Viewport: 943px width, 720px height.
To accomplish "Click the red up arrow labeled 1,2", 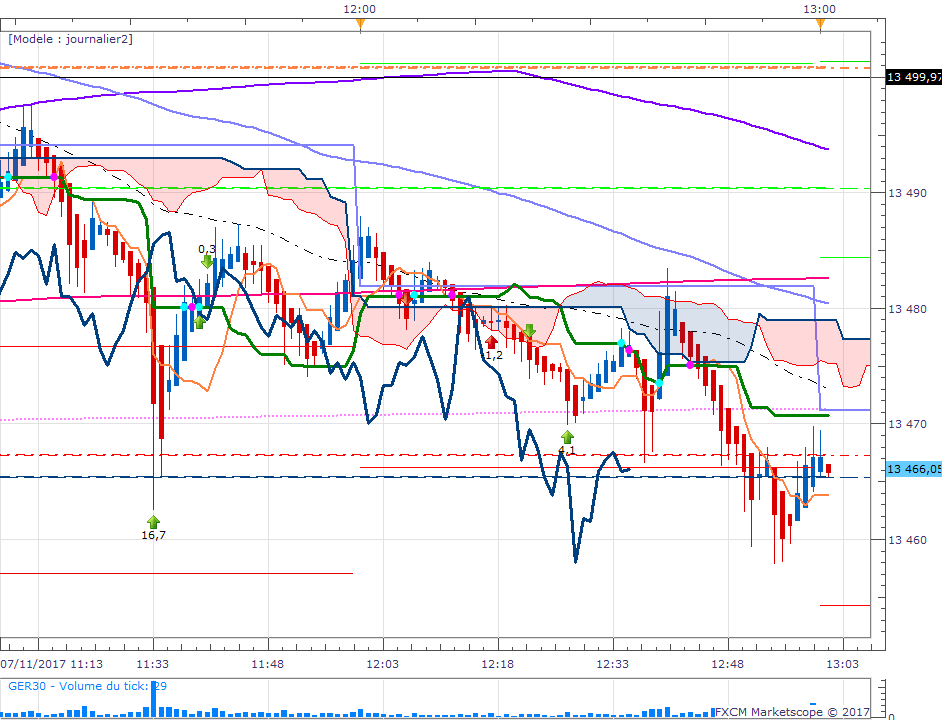I will coord(491,342).
